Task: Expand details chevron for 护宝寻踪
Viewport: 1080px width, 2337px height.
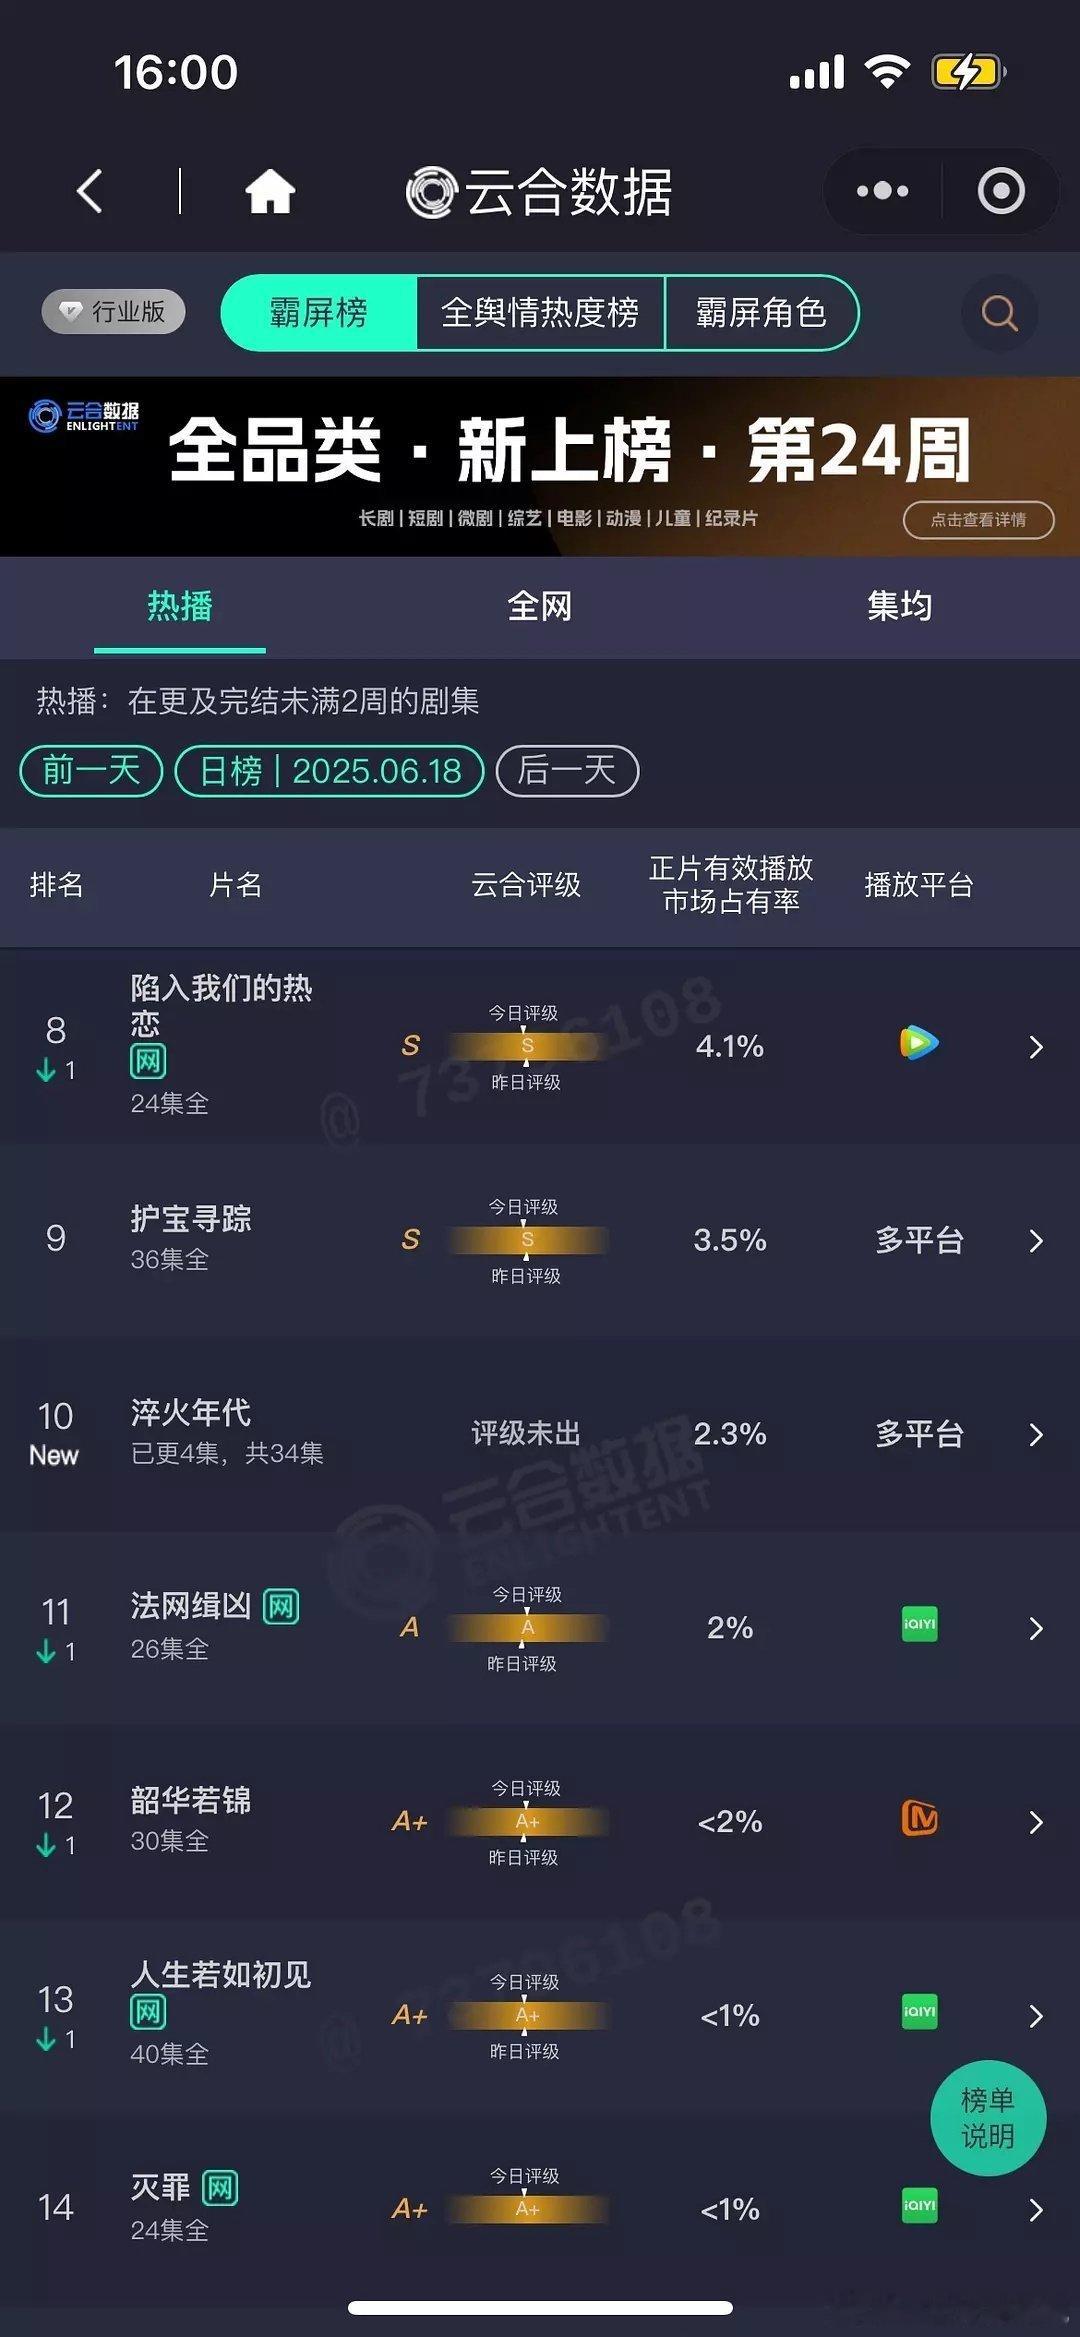Action: [1036, 1240]
